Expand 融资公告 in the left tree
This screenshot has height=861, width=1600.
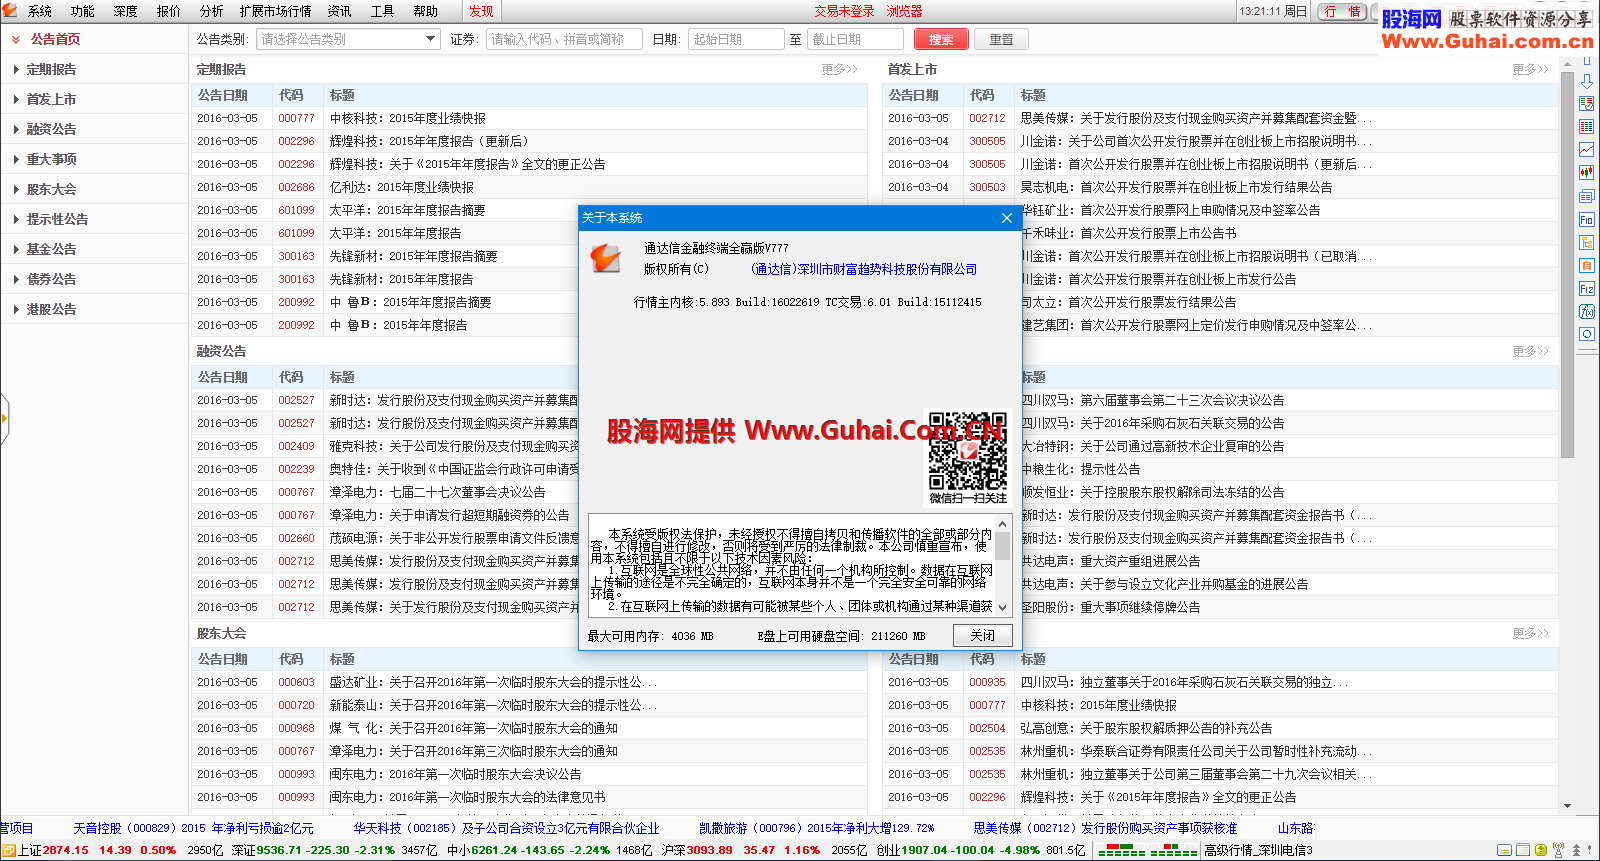(x=16, y=129)
